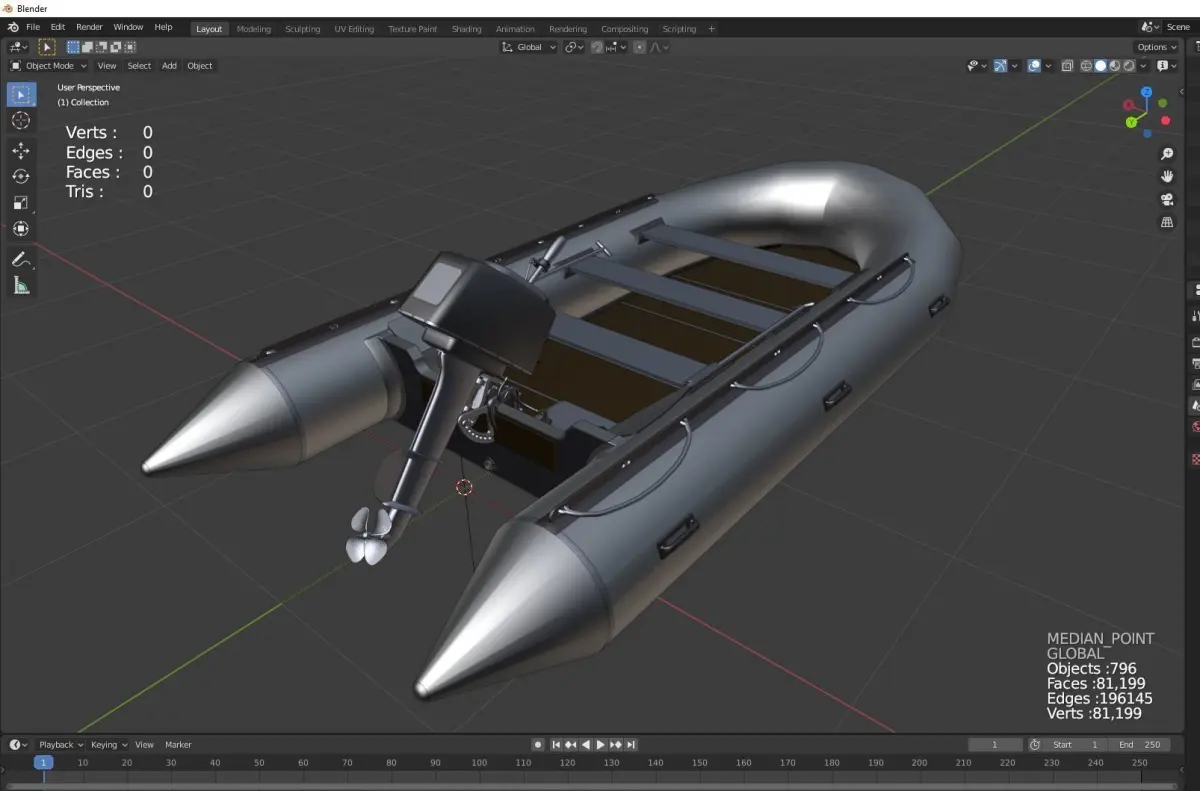
Task: Open the Options dropdown
Action: [1156, 47]
